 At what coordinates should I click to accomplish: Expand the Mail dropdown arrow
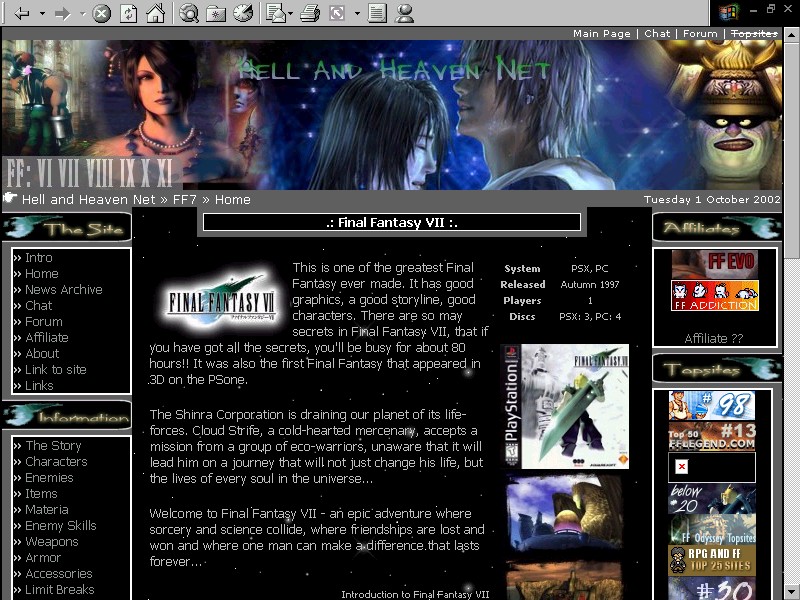[x=290, y=13]
